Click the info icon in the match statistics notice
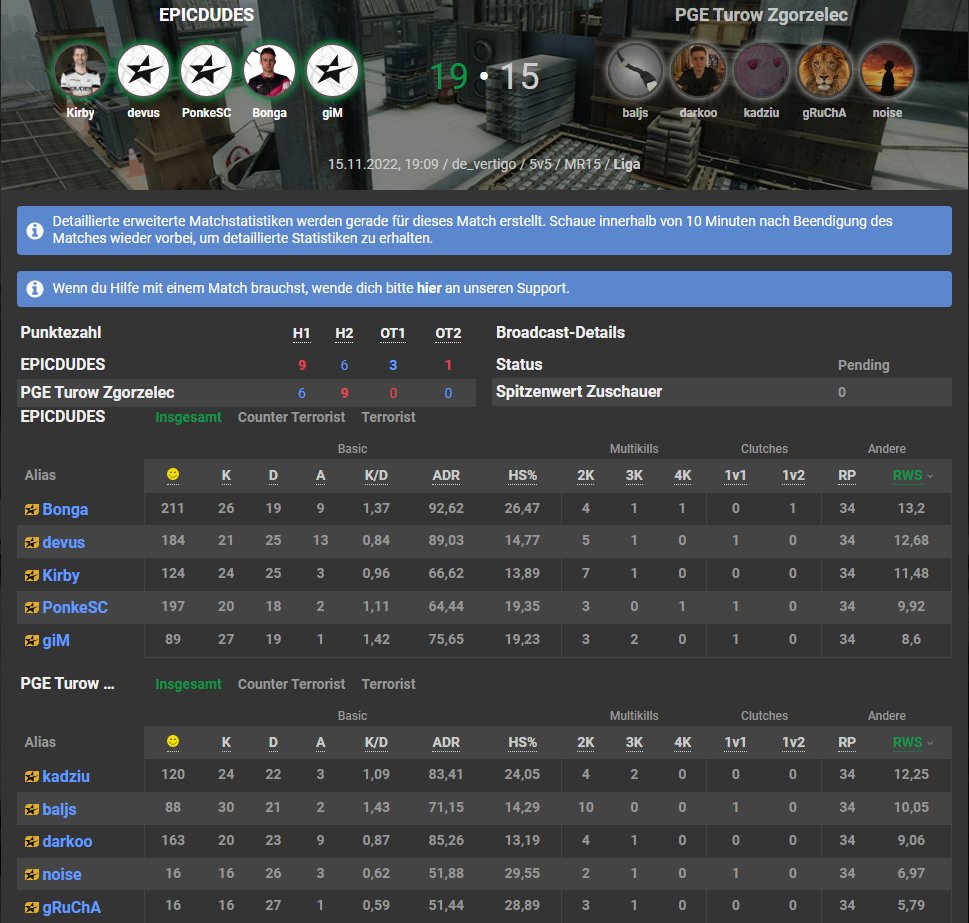Screen dimensions: 969x923 (x=35, y=230)
